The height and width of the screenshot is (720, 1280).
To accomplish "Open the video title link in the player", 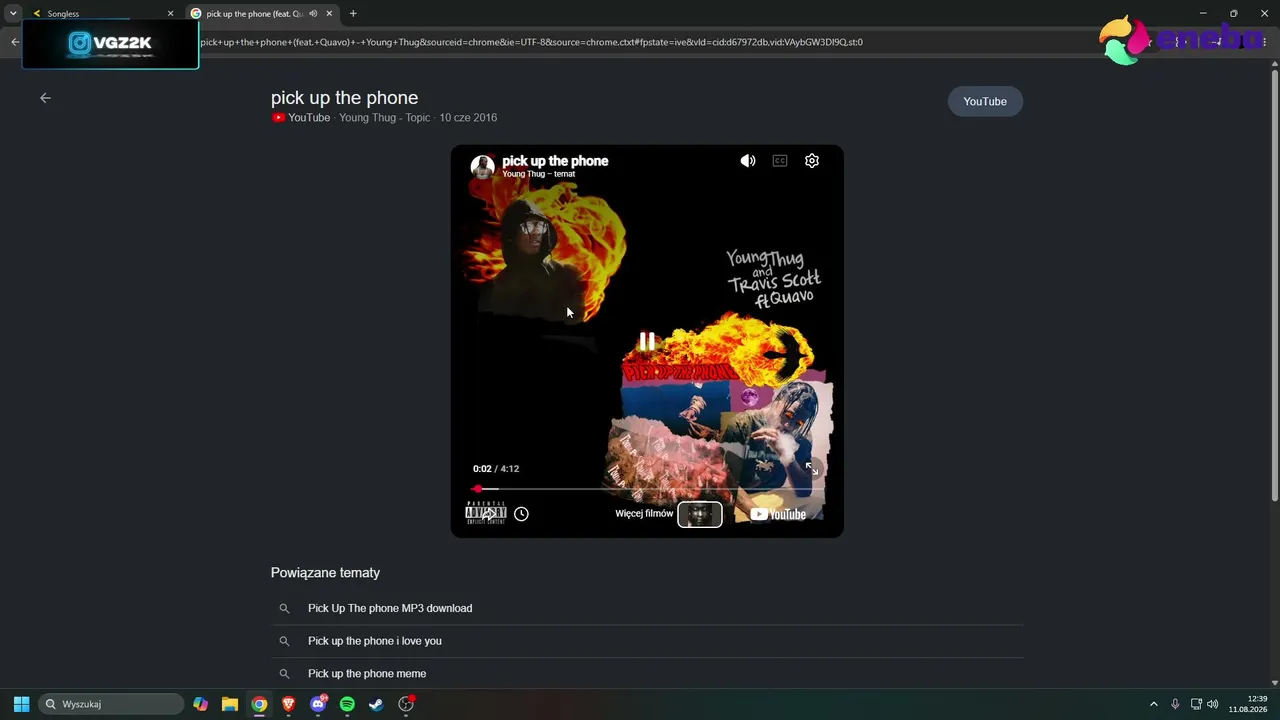I will click(555, 160).
